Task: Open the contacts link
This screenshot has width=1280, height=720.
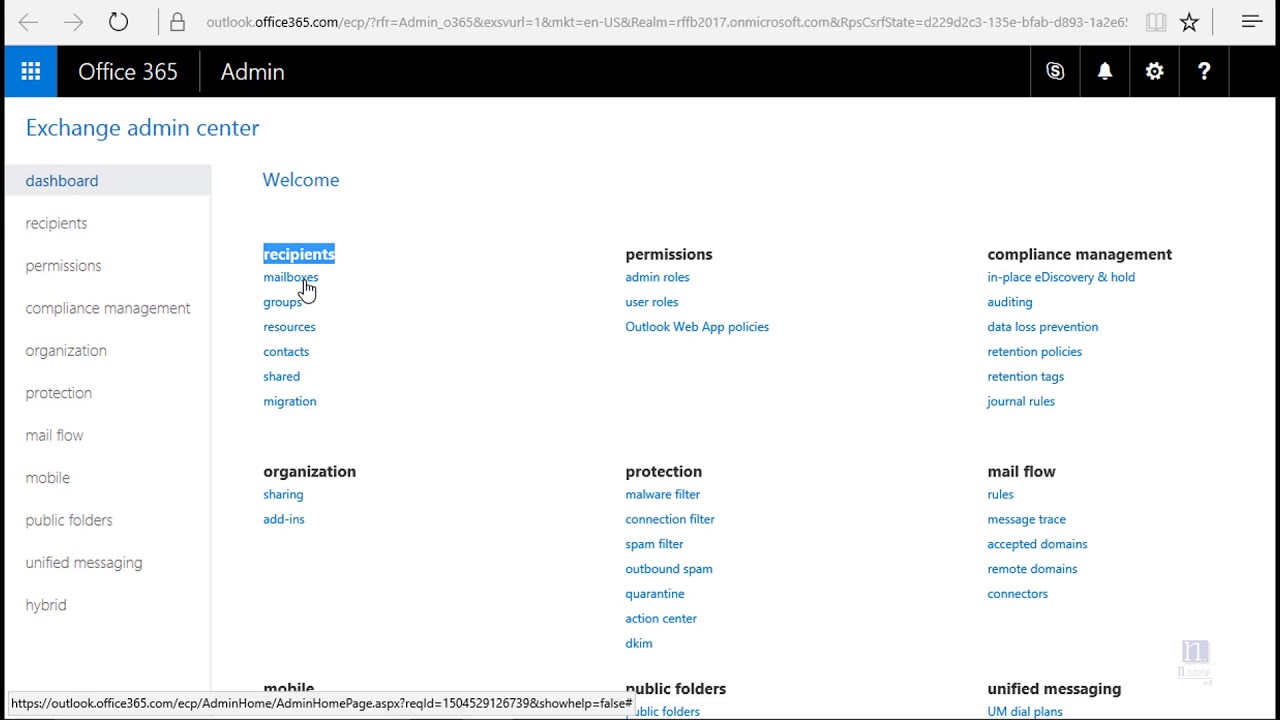Action: pyautogui.click(x=286, y=352)
